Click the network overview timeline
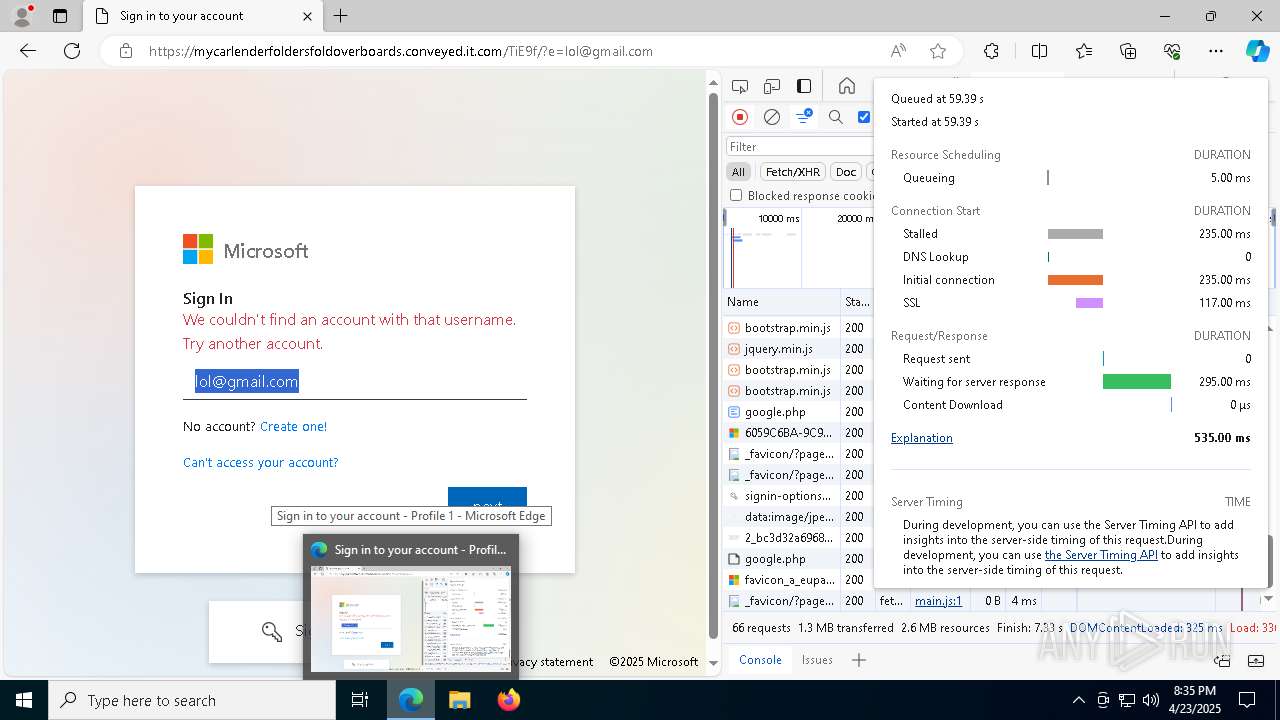The image size is (1280, 720). point(798,248)
